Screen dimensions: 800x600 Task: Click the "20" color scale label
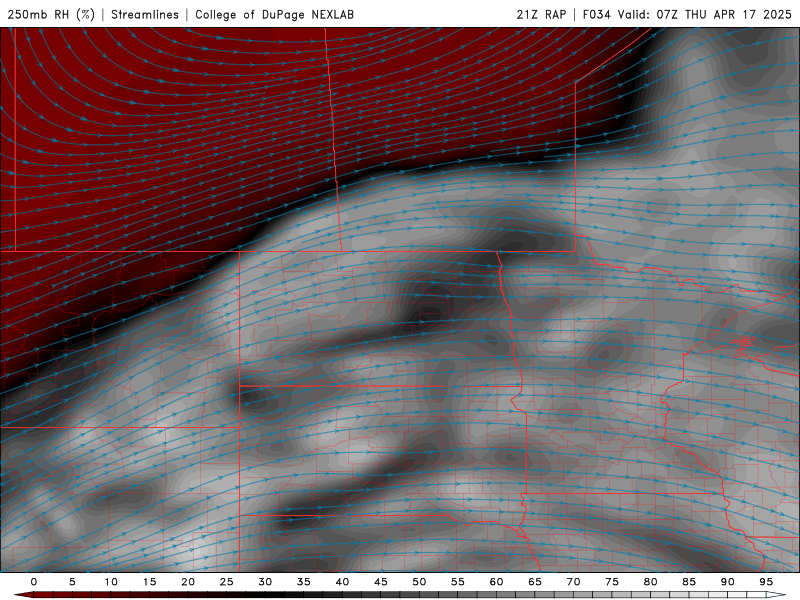pyautogui.click(x=188, y=582)
